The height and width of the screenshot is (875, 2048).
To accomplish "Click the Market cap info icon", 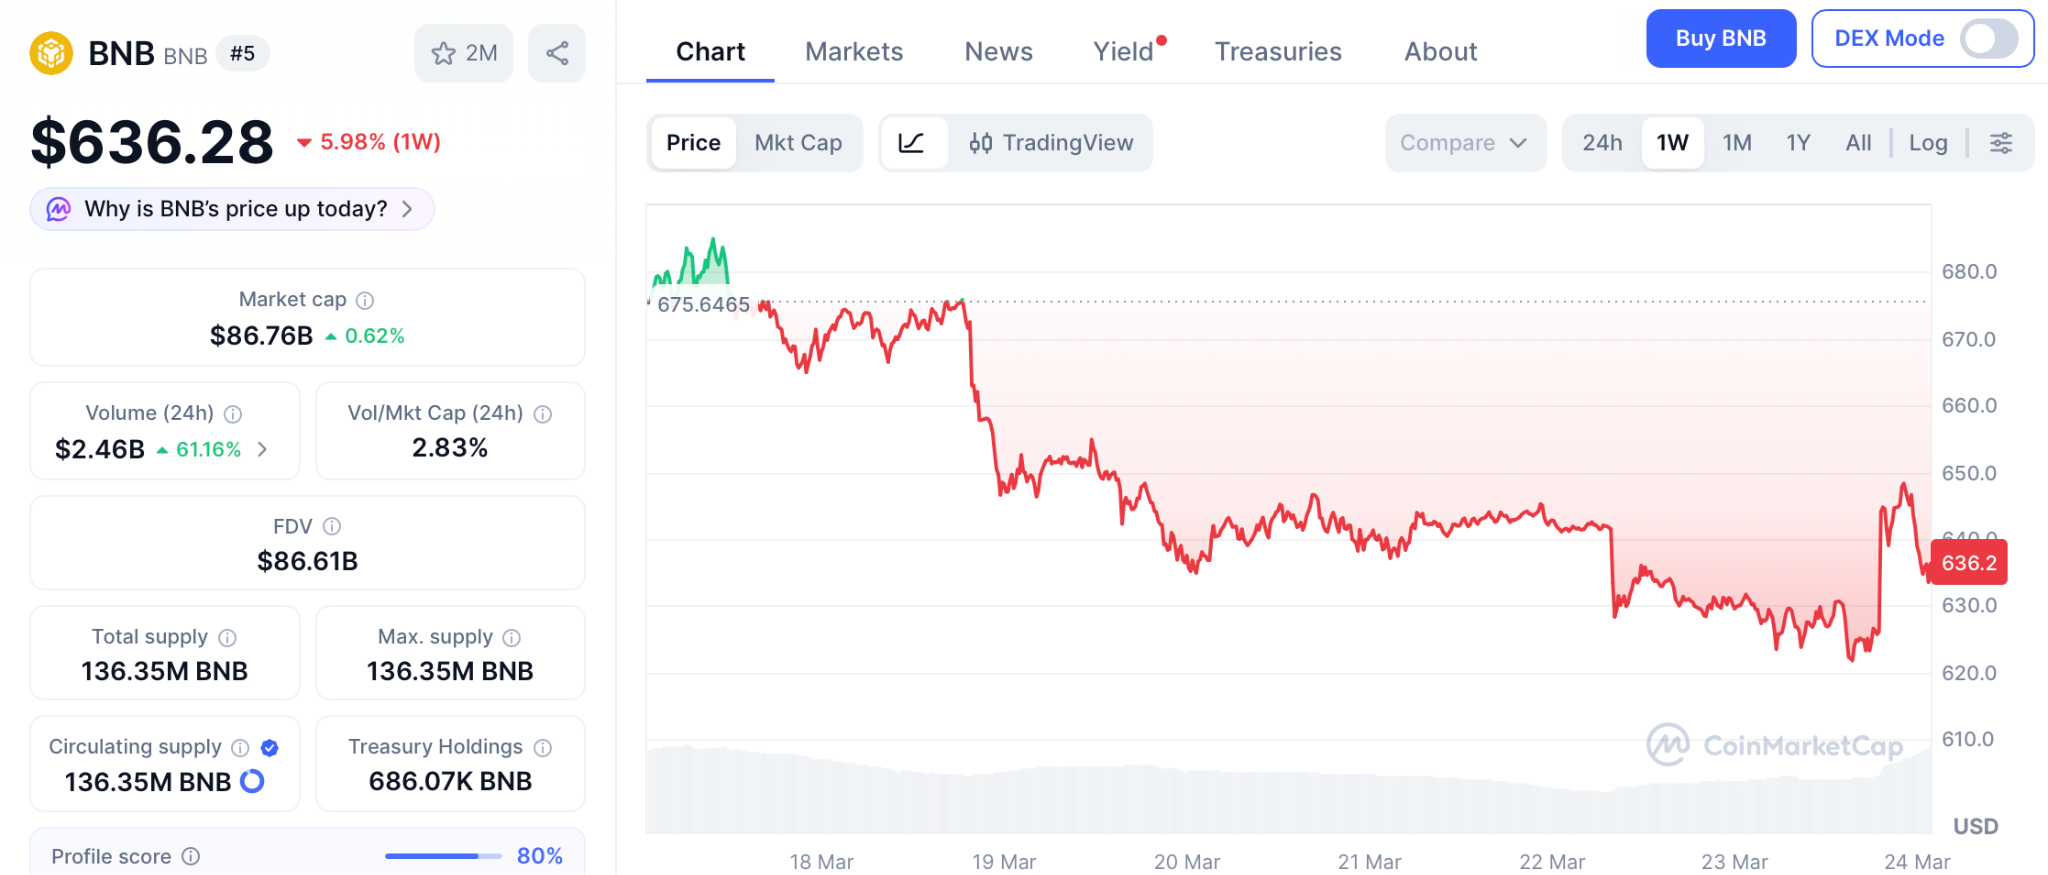I will 365,300.
